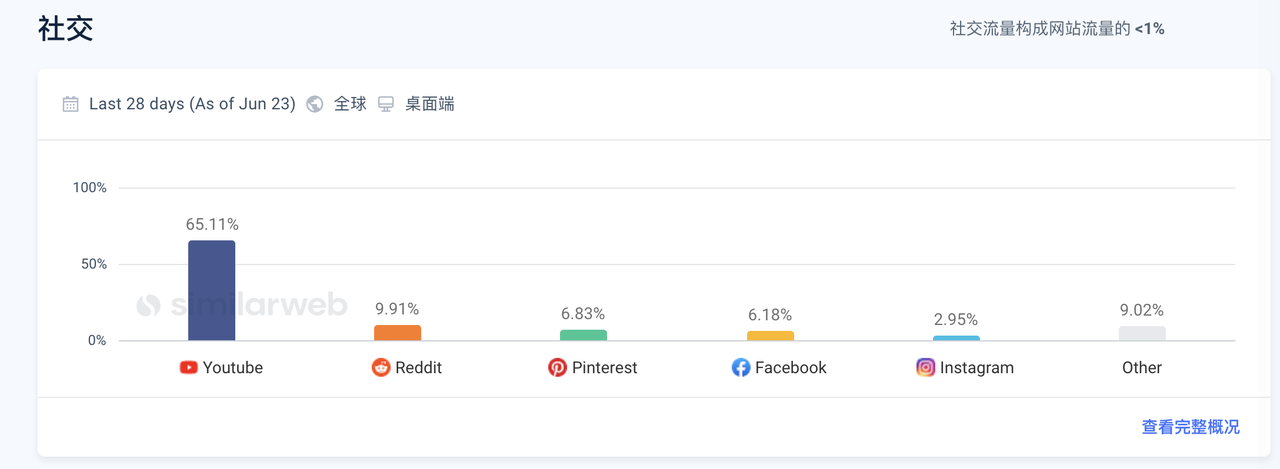Screen dimensions: 1280x469
Task: Select the dark blue Youtube bar
Action: [x=211, y=291]
